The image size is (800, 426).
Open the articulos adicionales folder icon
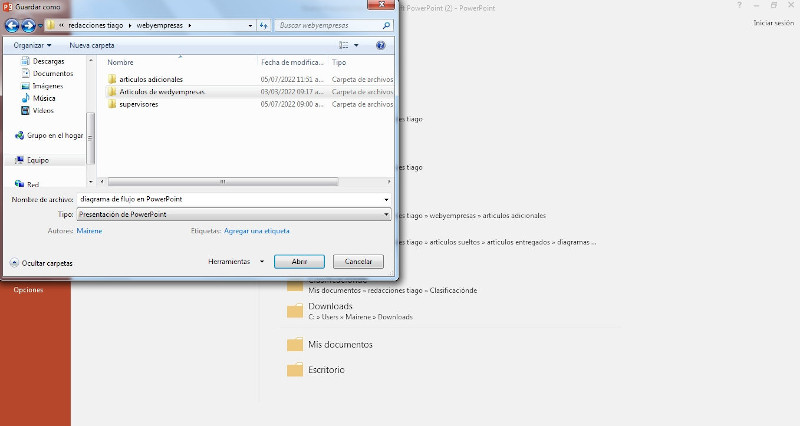[x=112, y=79]
